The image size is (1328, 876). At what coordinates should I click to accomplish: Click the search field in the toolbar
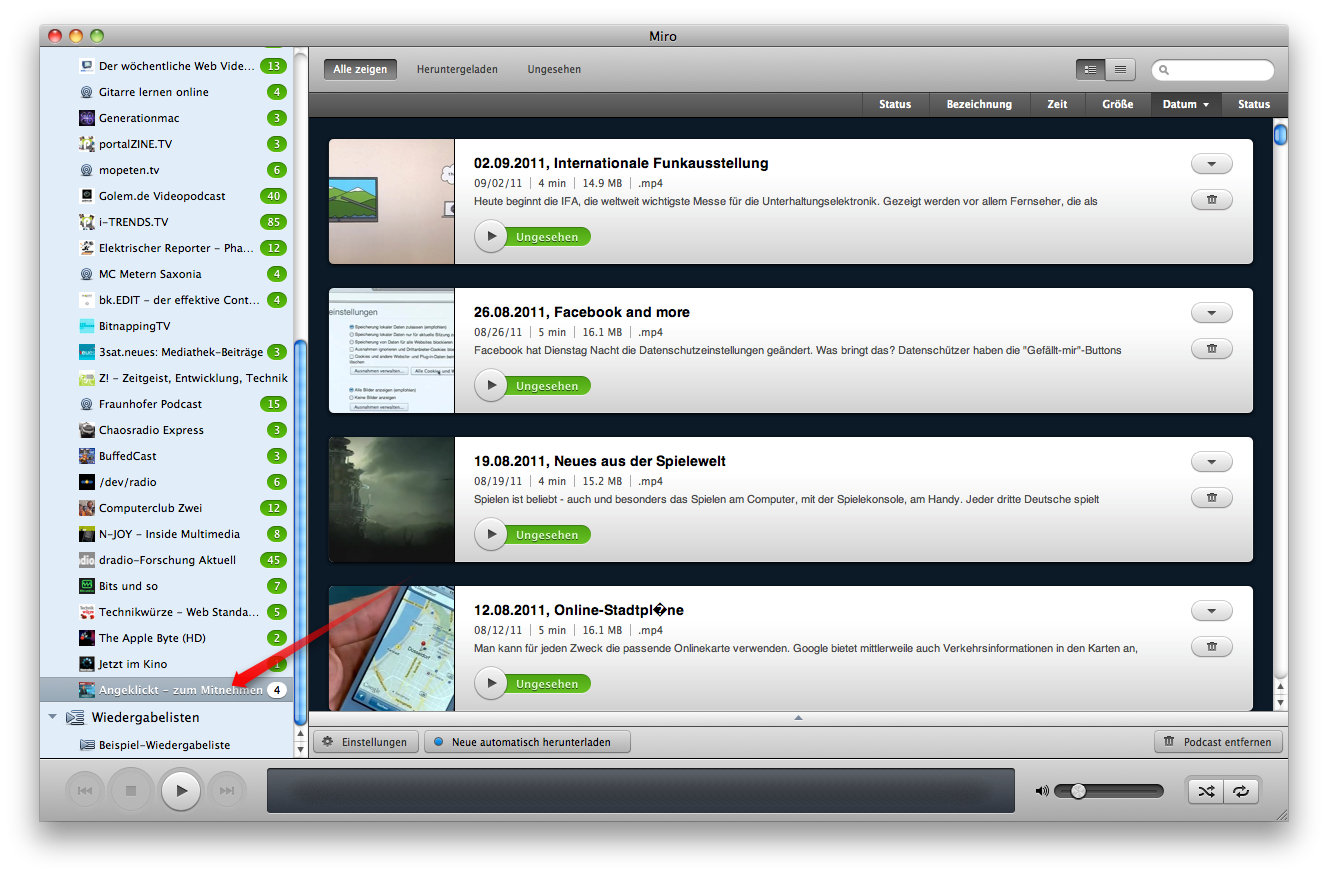(1212, 69)
